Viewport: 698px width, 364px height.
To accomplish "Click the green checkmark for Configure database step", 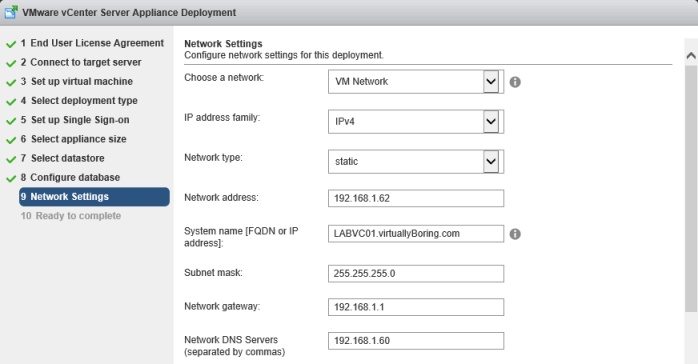I will [x=11, y=178].
